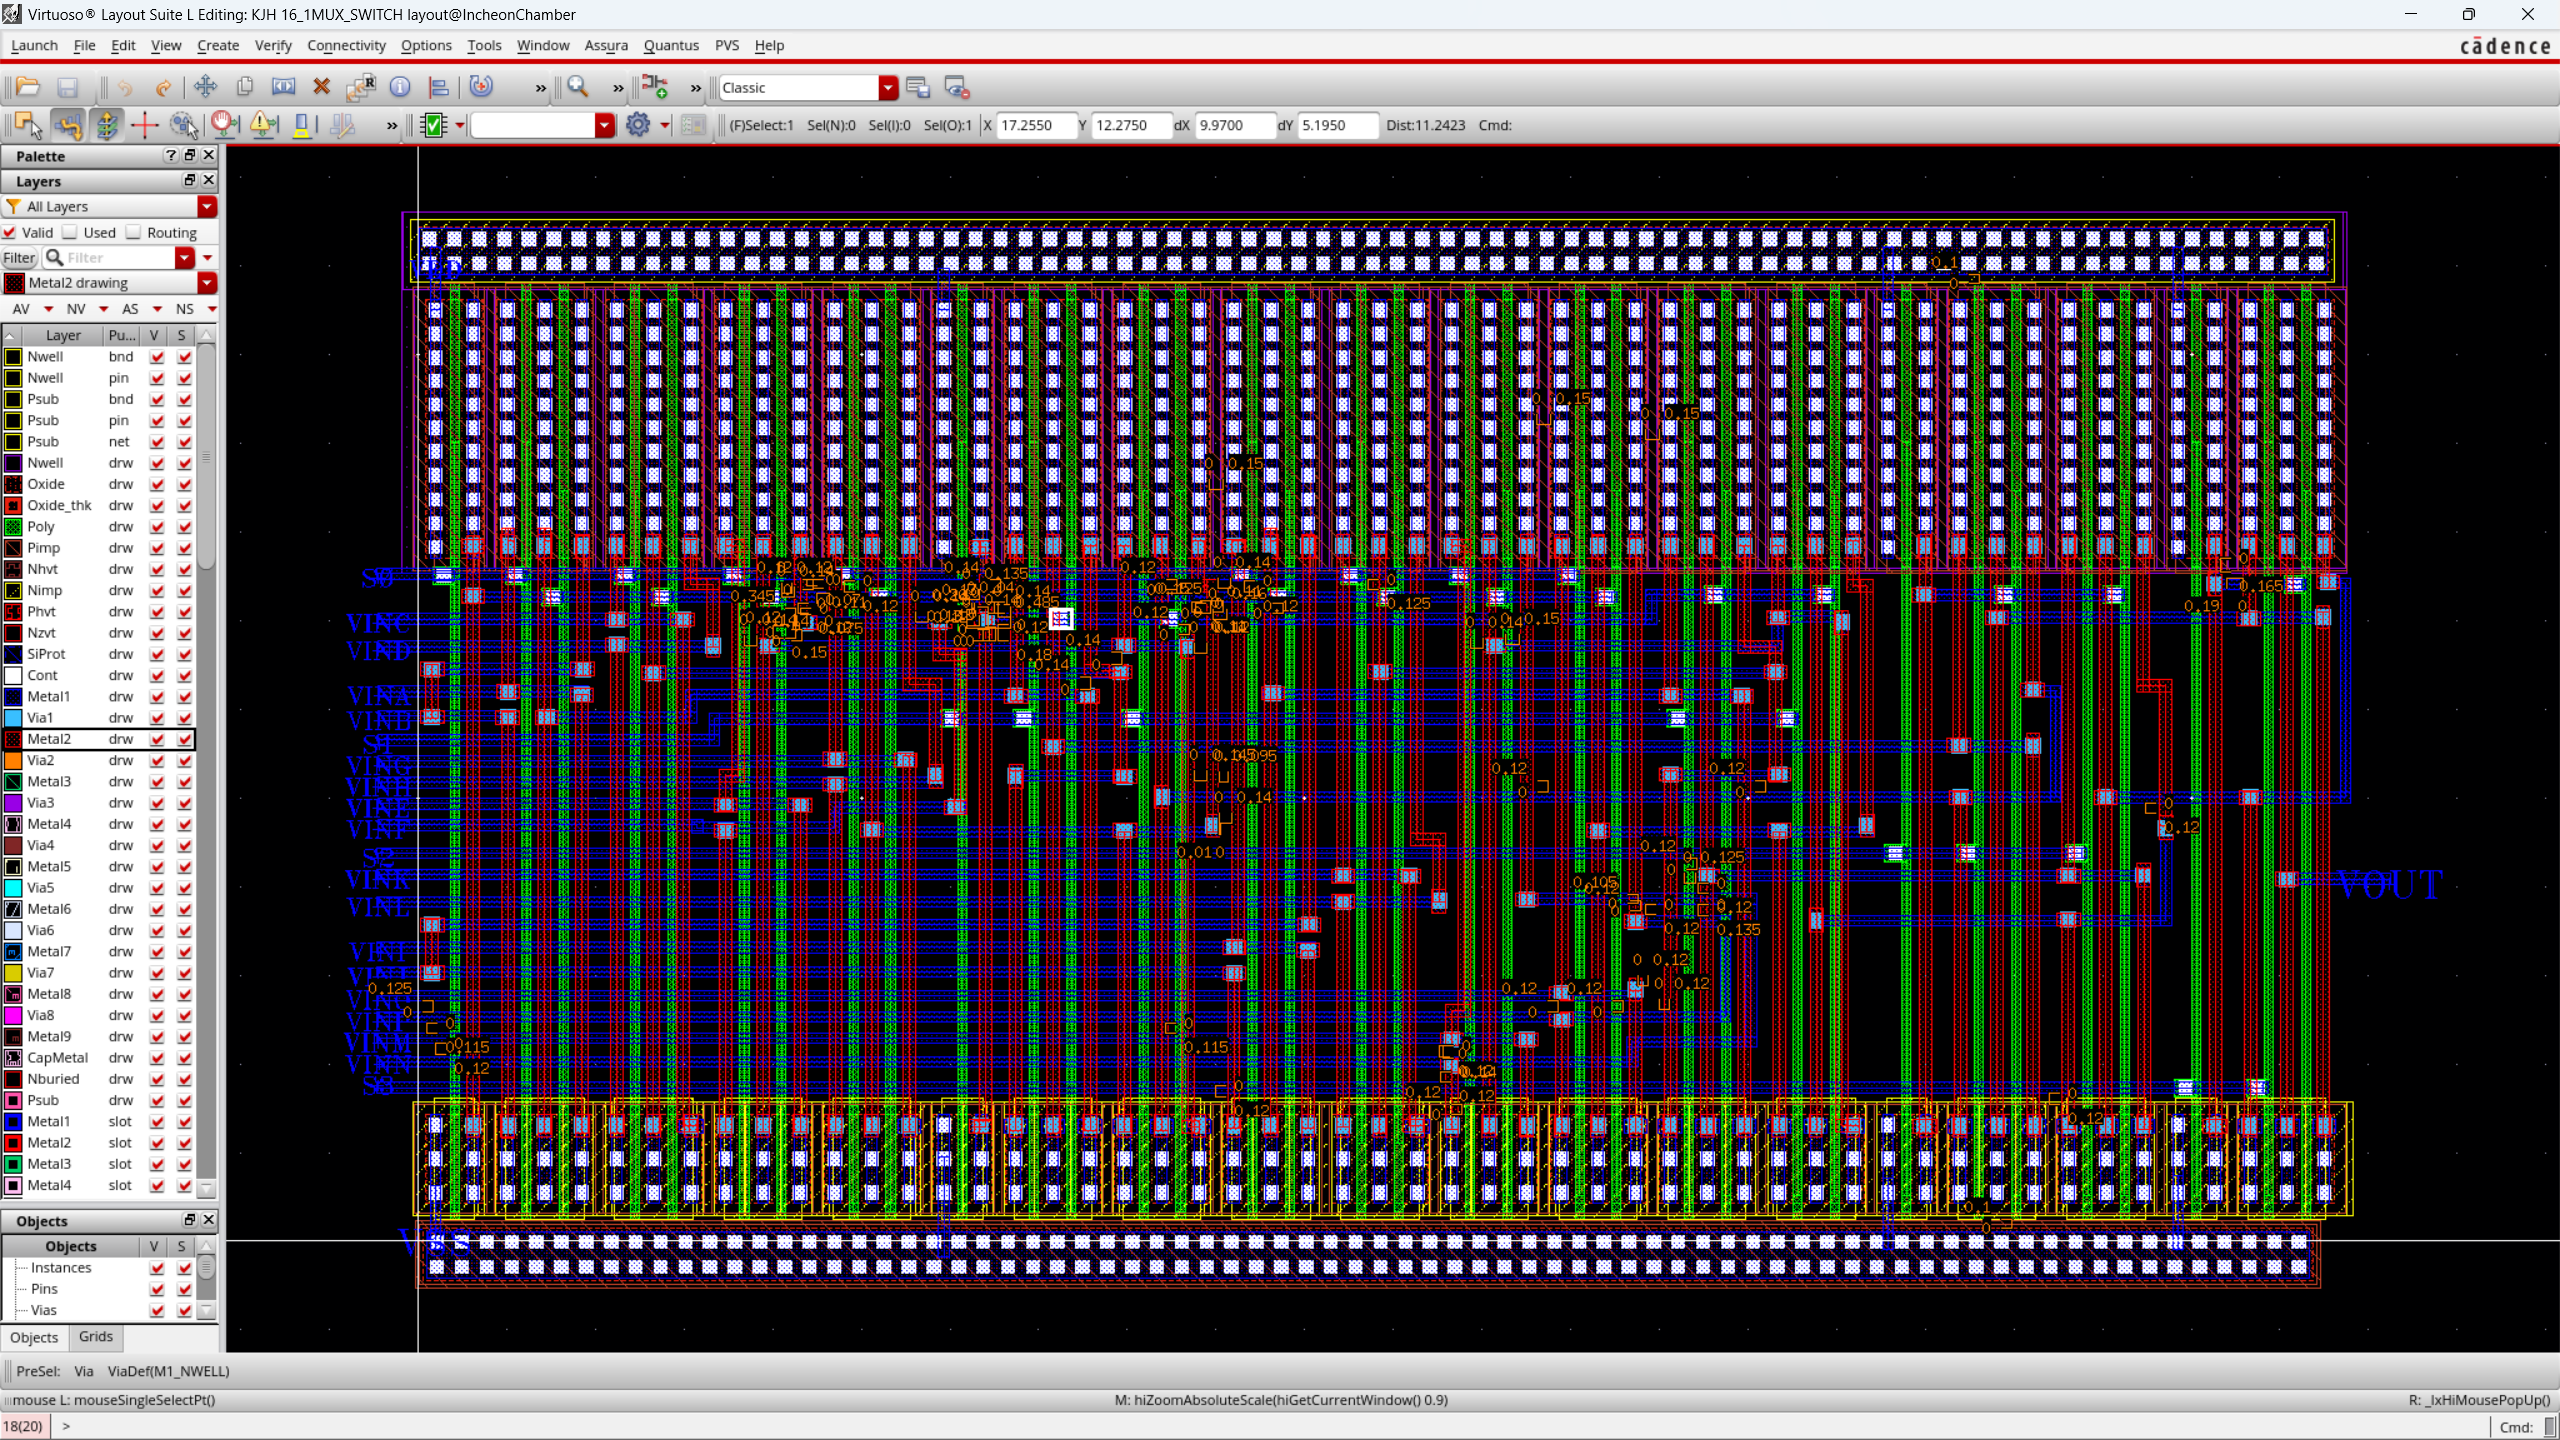Click the Open file folder icon
The height and width of the screenshot is (1440, 2560).
point(28,88)
